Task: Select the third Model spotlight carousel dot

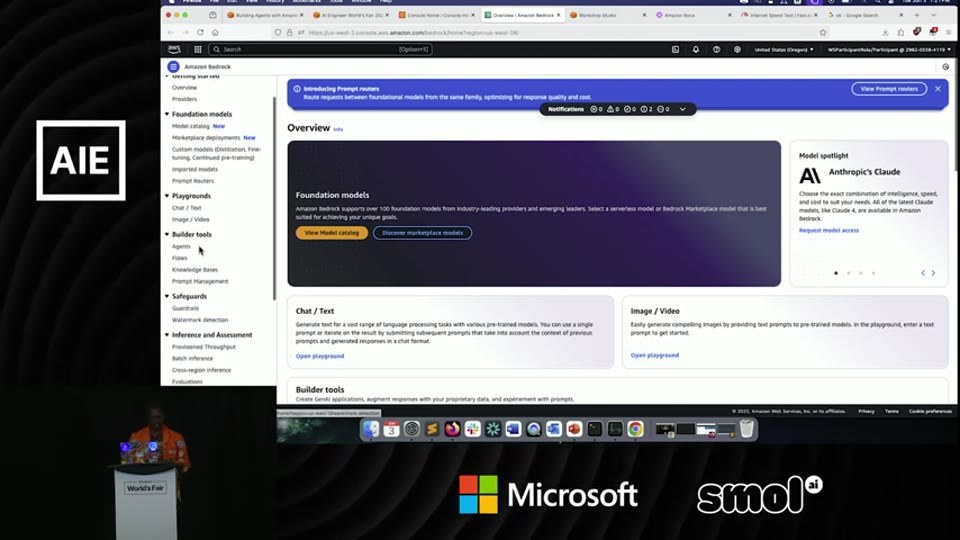Action: click(x=861, y=273)
